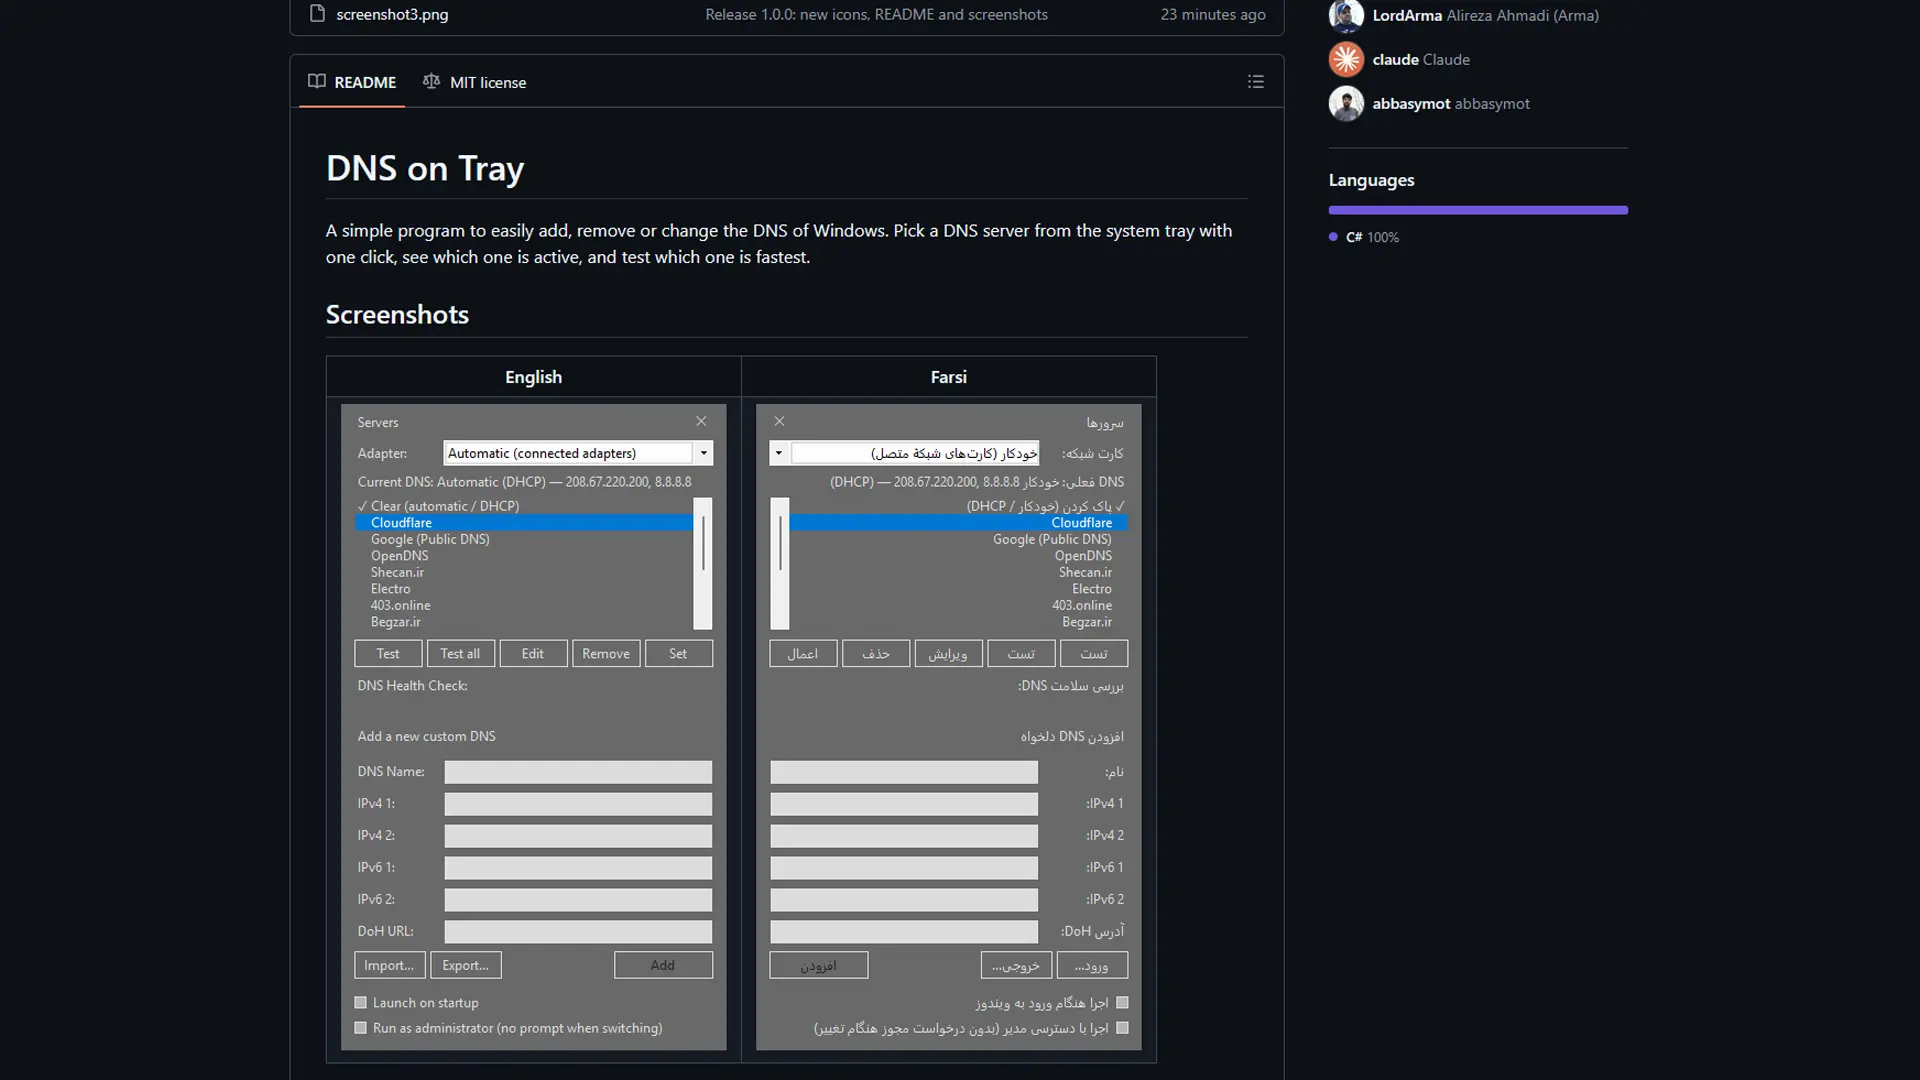The image size is (1920, 1080).
Task: Toggle the Farsi 'اجرا هنگام ورود به ویندوز' checkbox
Action: (1122, 1002)
